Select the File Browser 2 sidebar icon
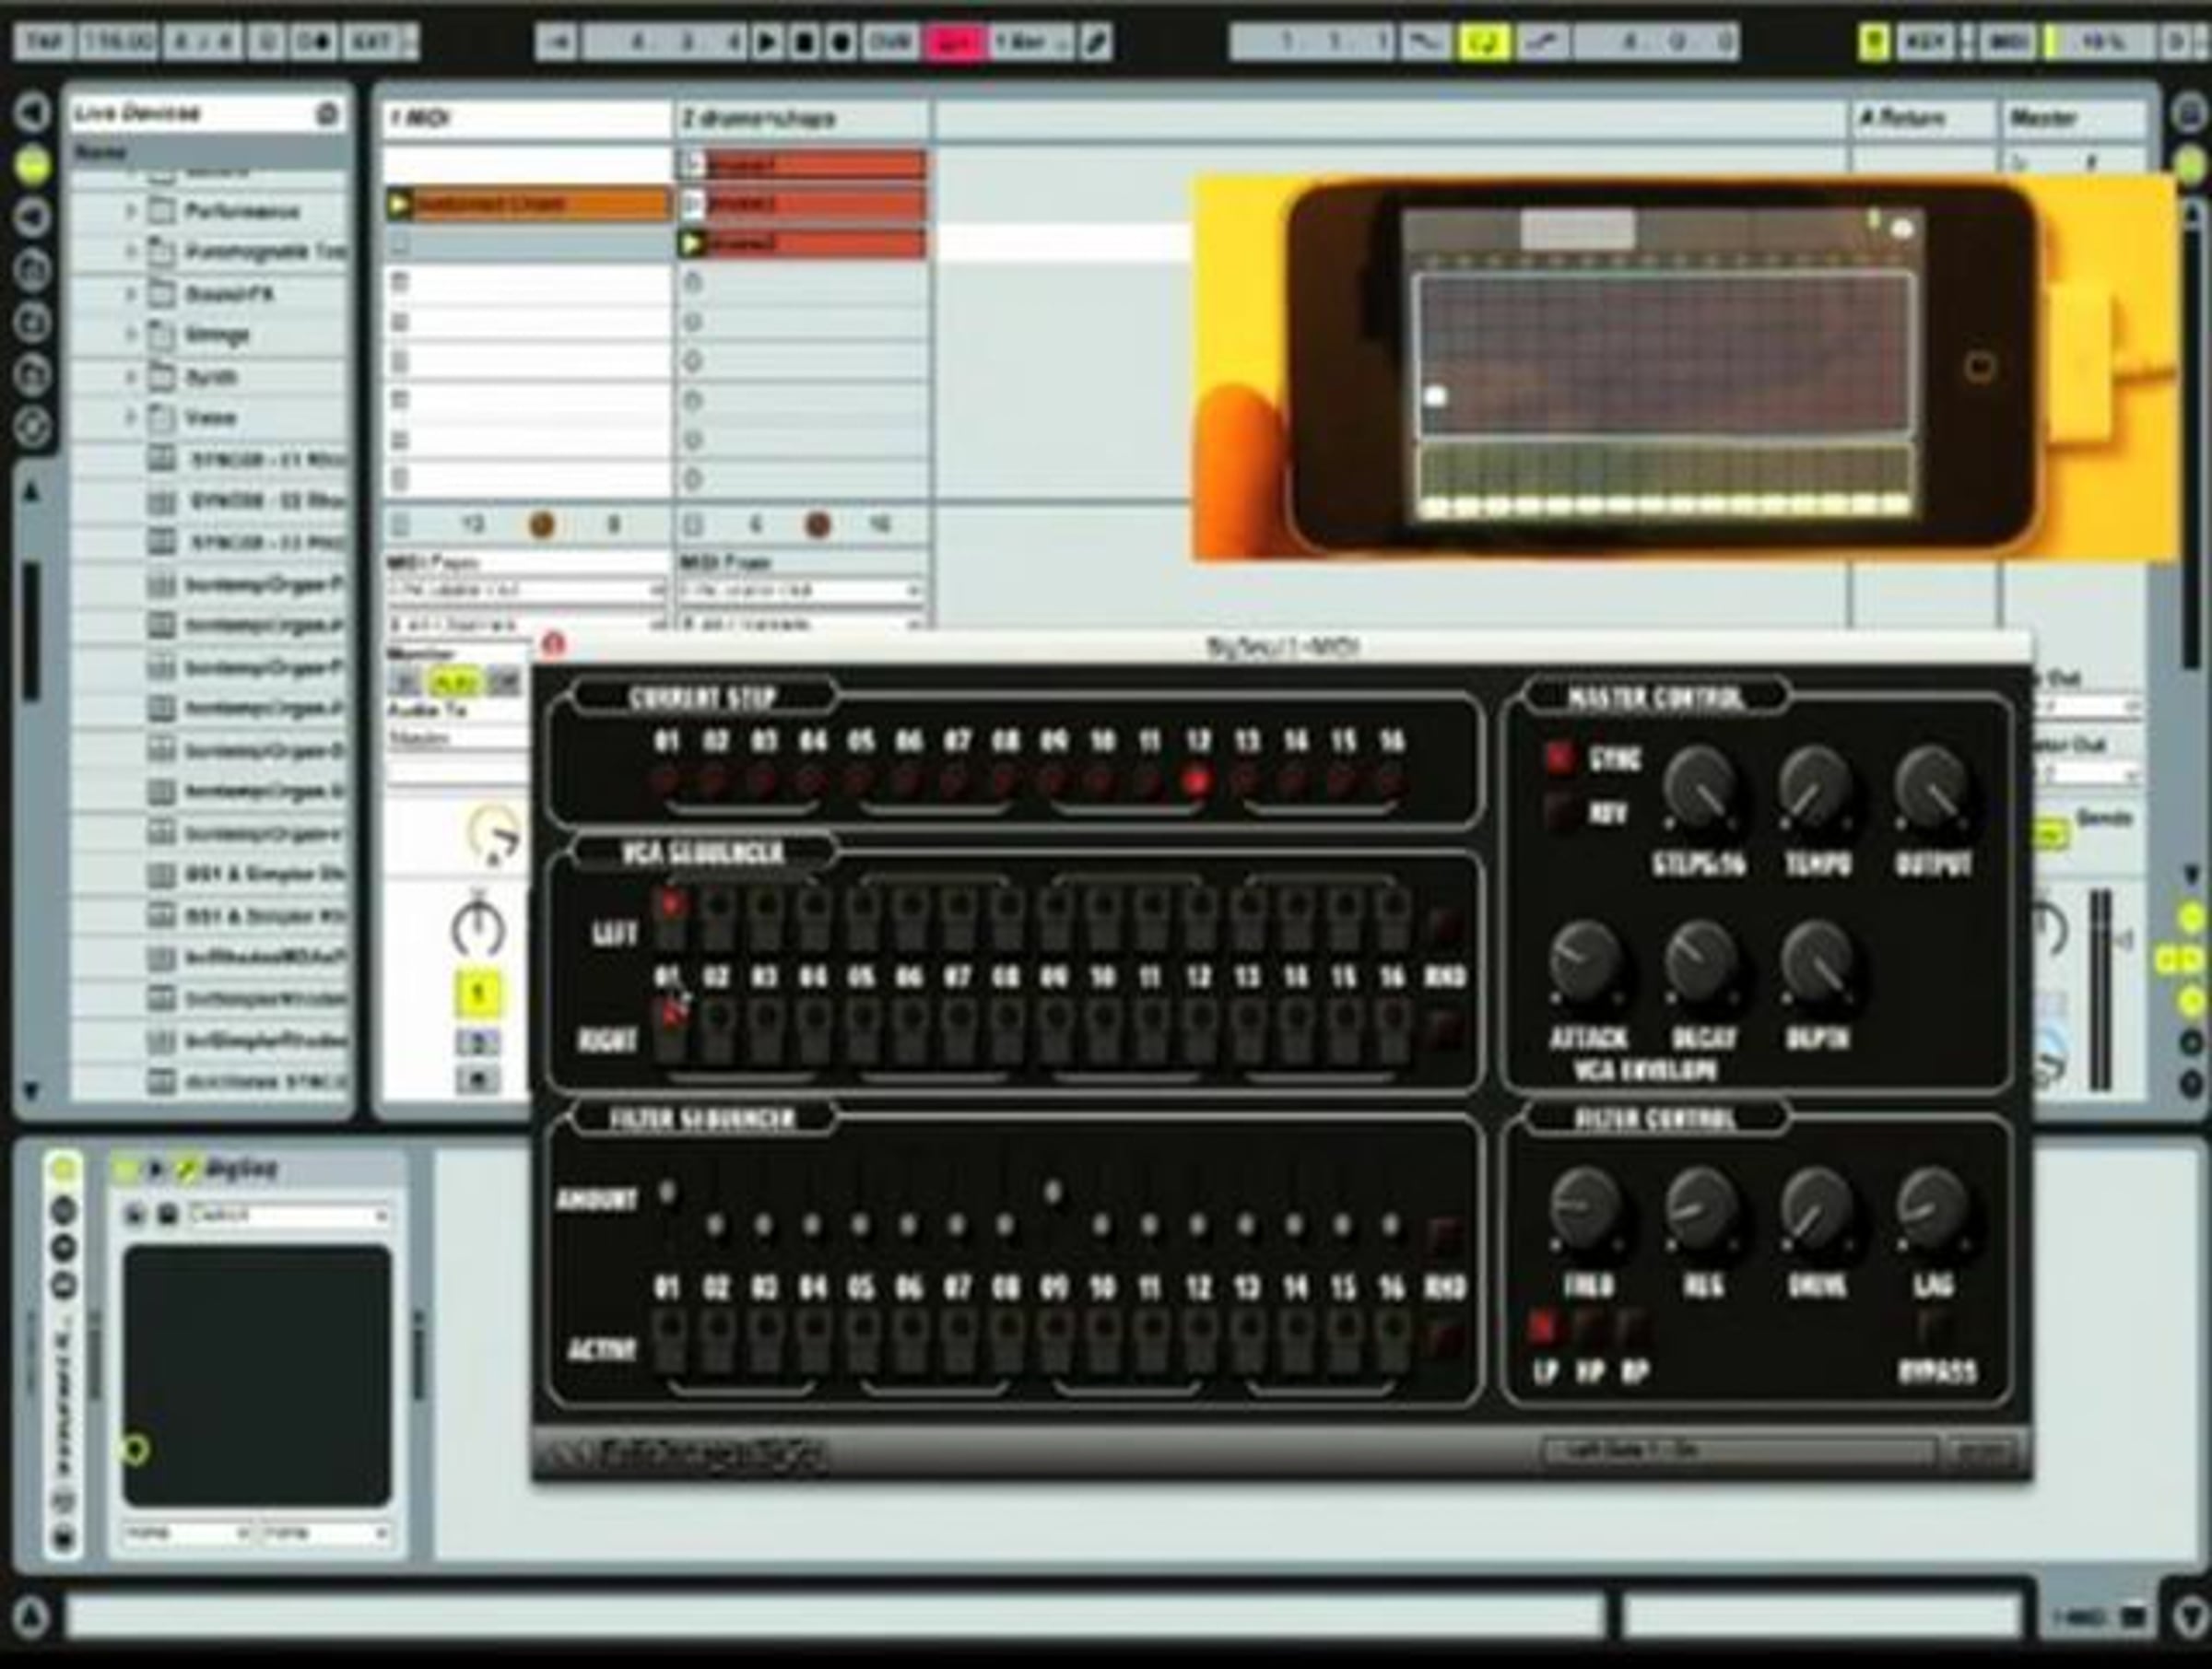The height and width of the screenshot is (1669, 2212). coord(32,322)
